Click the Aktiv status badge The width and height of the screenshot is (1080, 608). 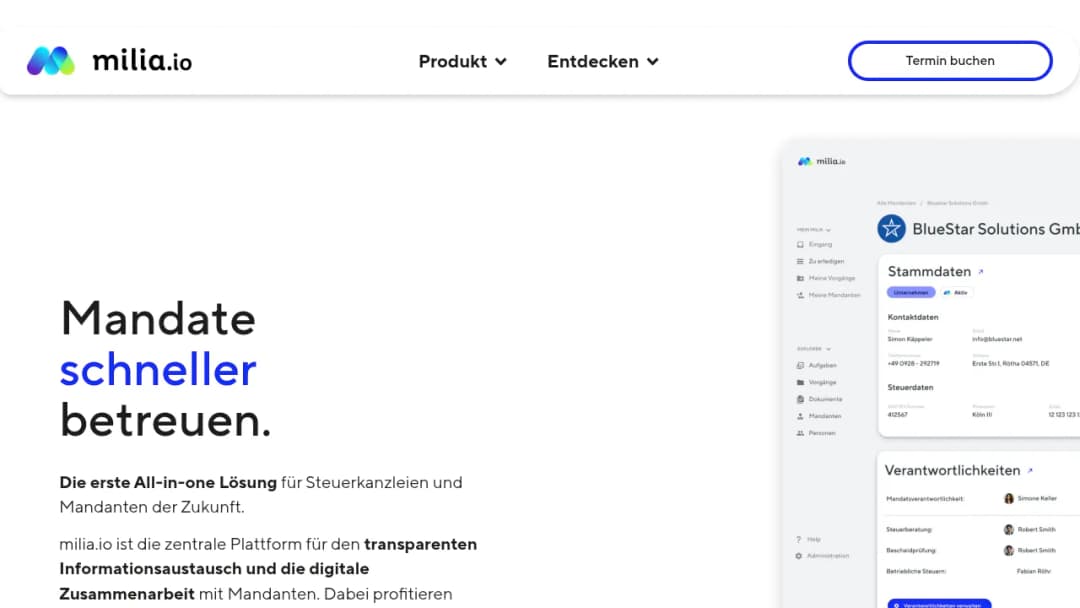pos(956,293)
